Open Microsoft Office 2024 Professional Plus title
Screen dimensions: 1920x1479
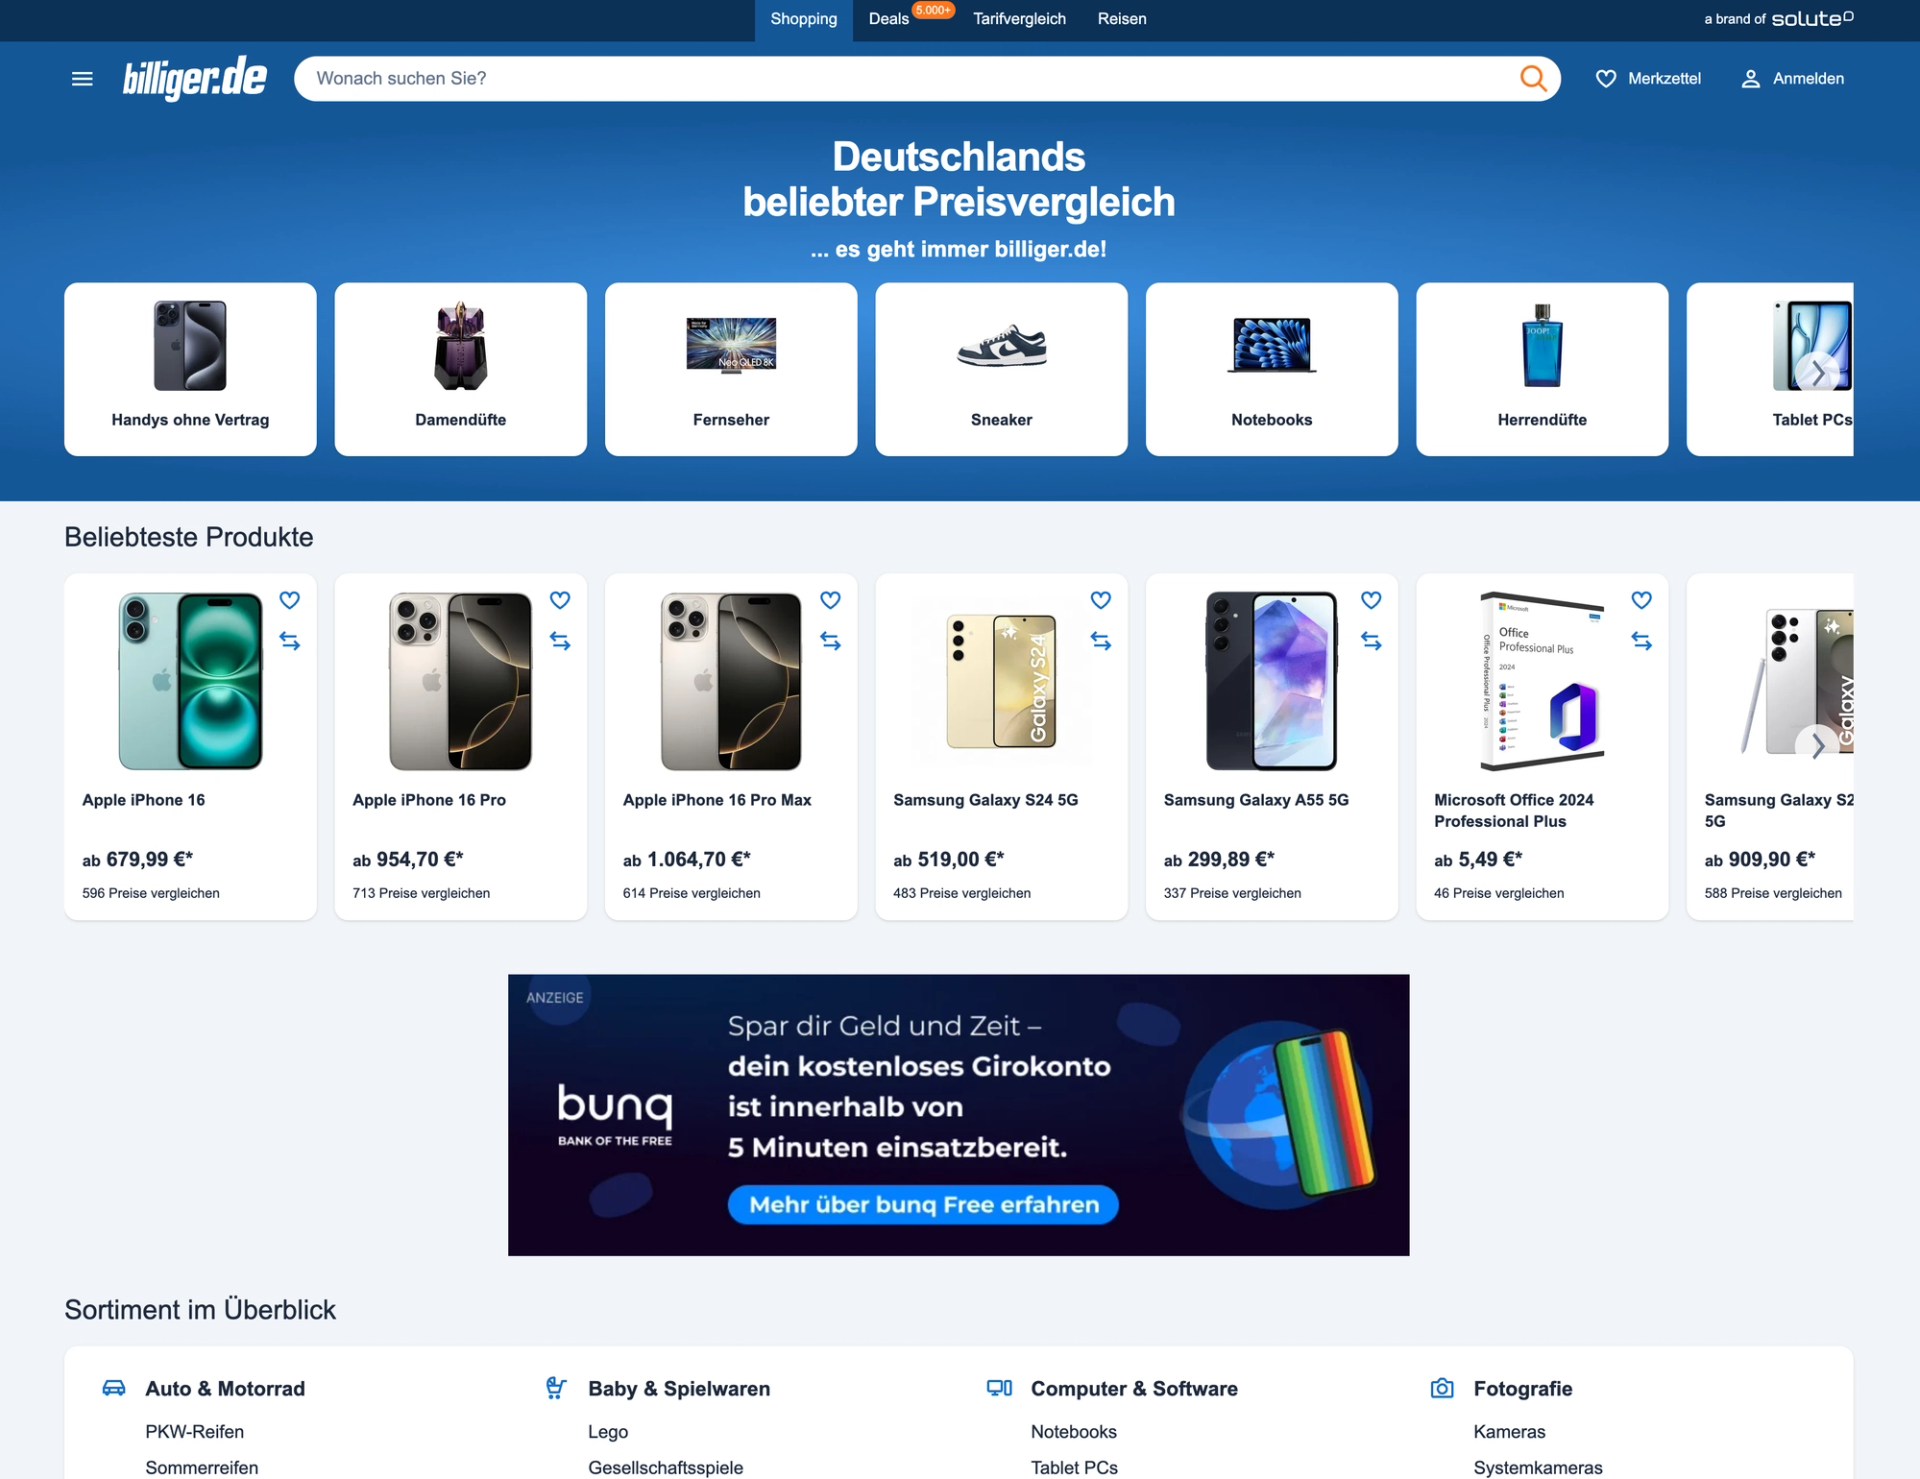(1514, 811)
